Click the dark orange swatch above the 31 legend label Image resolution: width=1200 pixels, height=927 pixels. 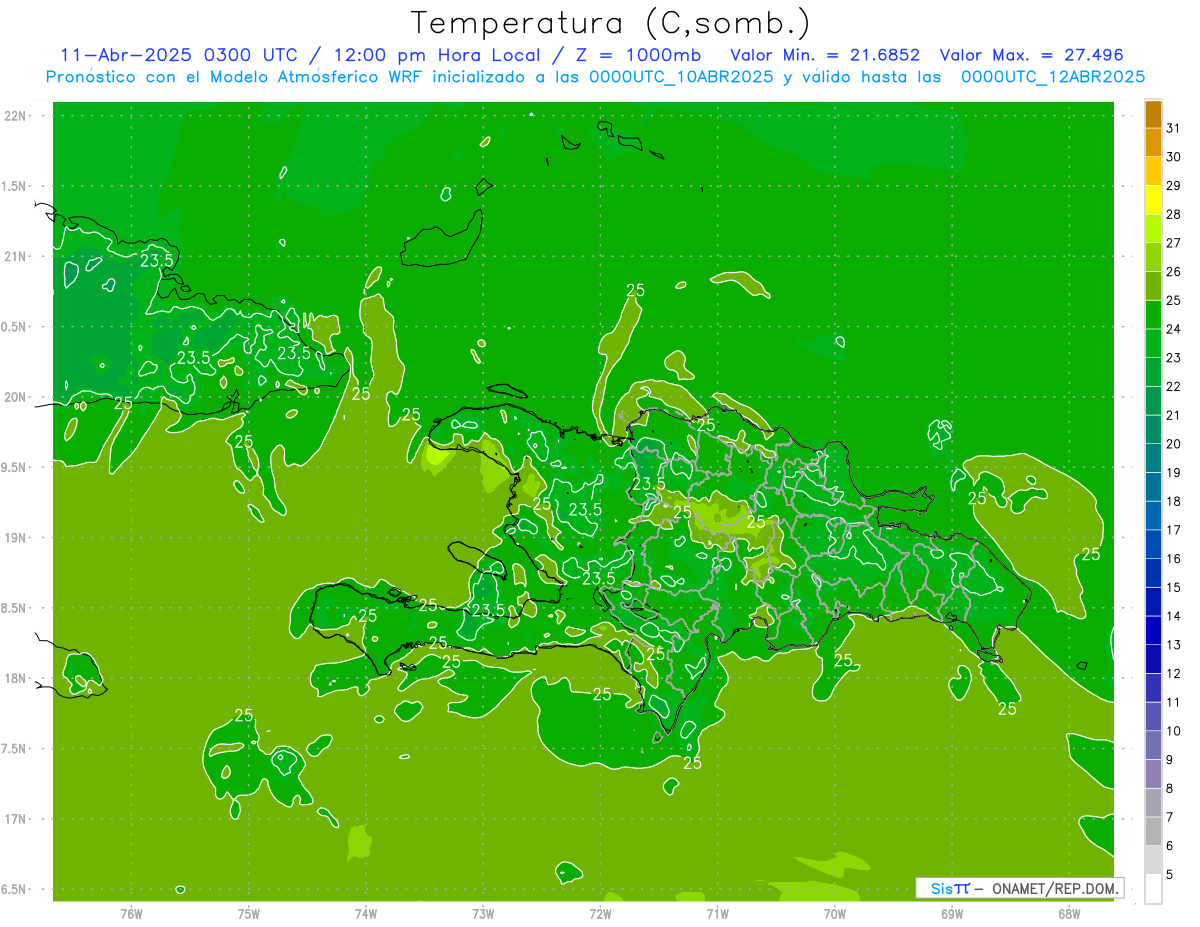(1153, 114)
